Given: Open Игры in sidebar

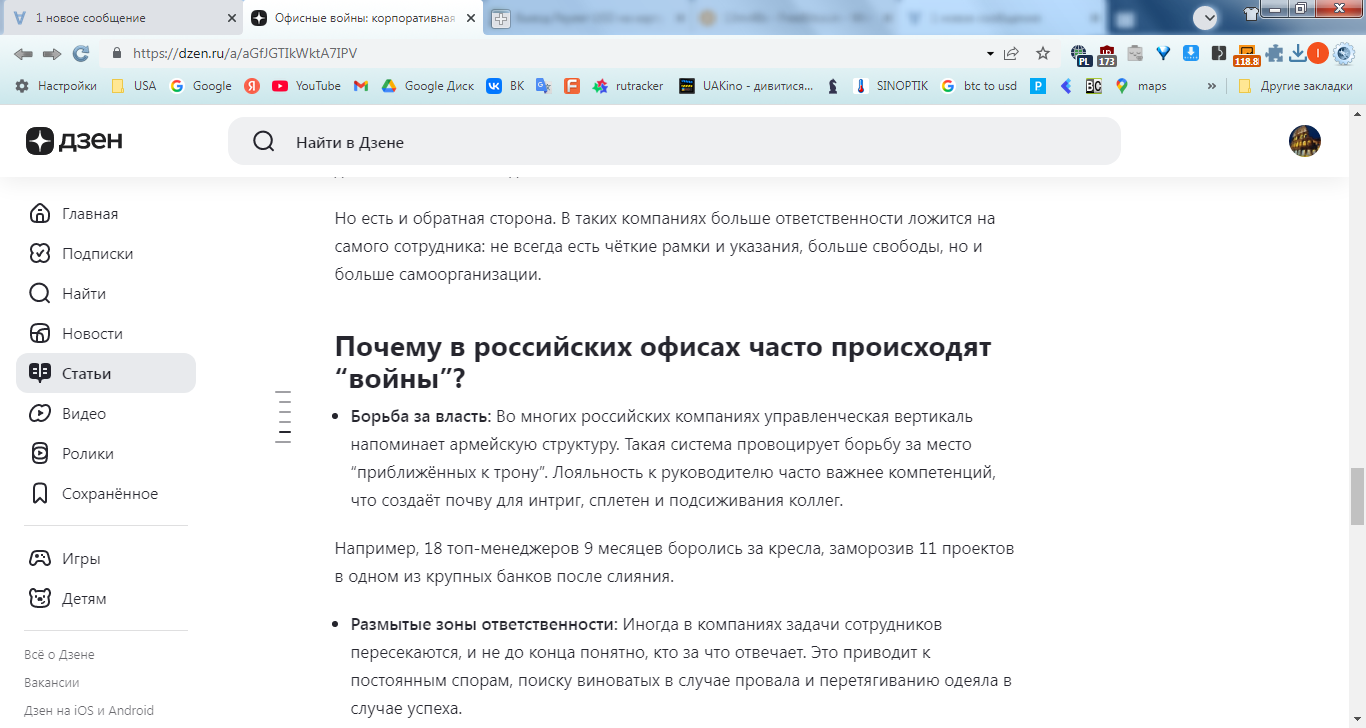Looking at the screenshot, I should point(106,558).
